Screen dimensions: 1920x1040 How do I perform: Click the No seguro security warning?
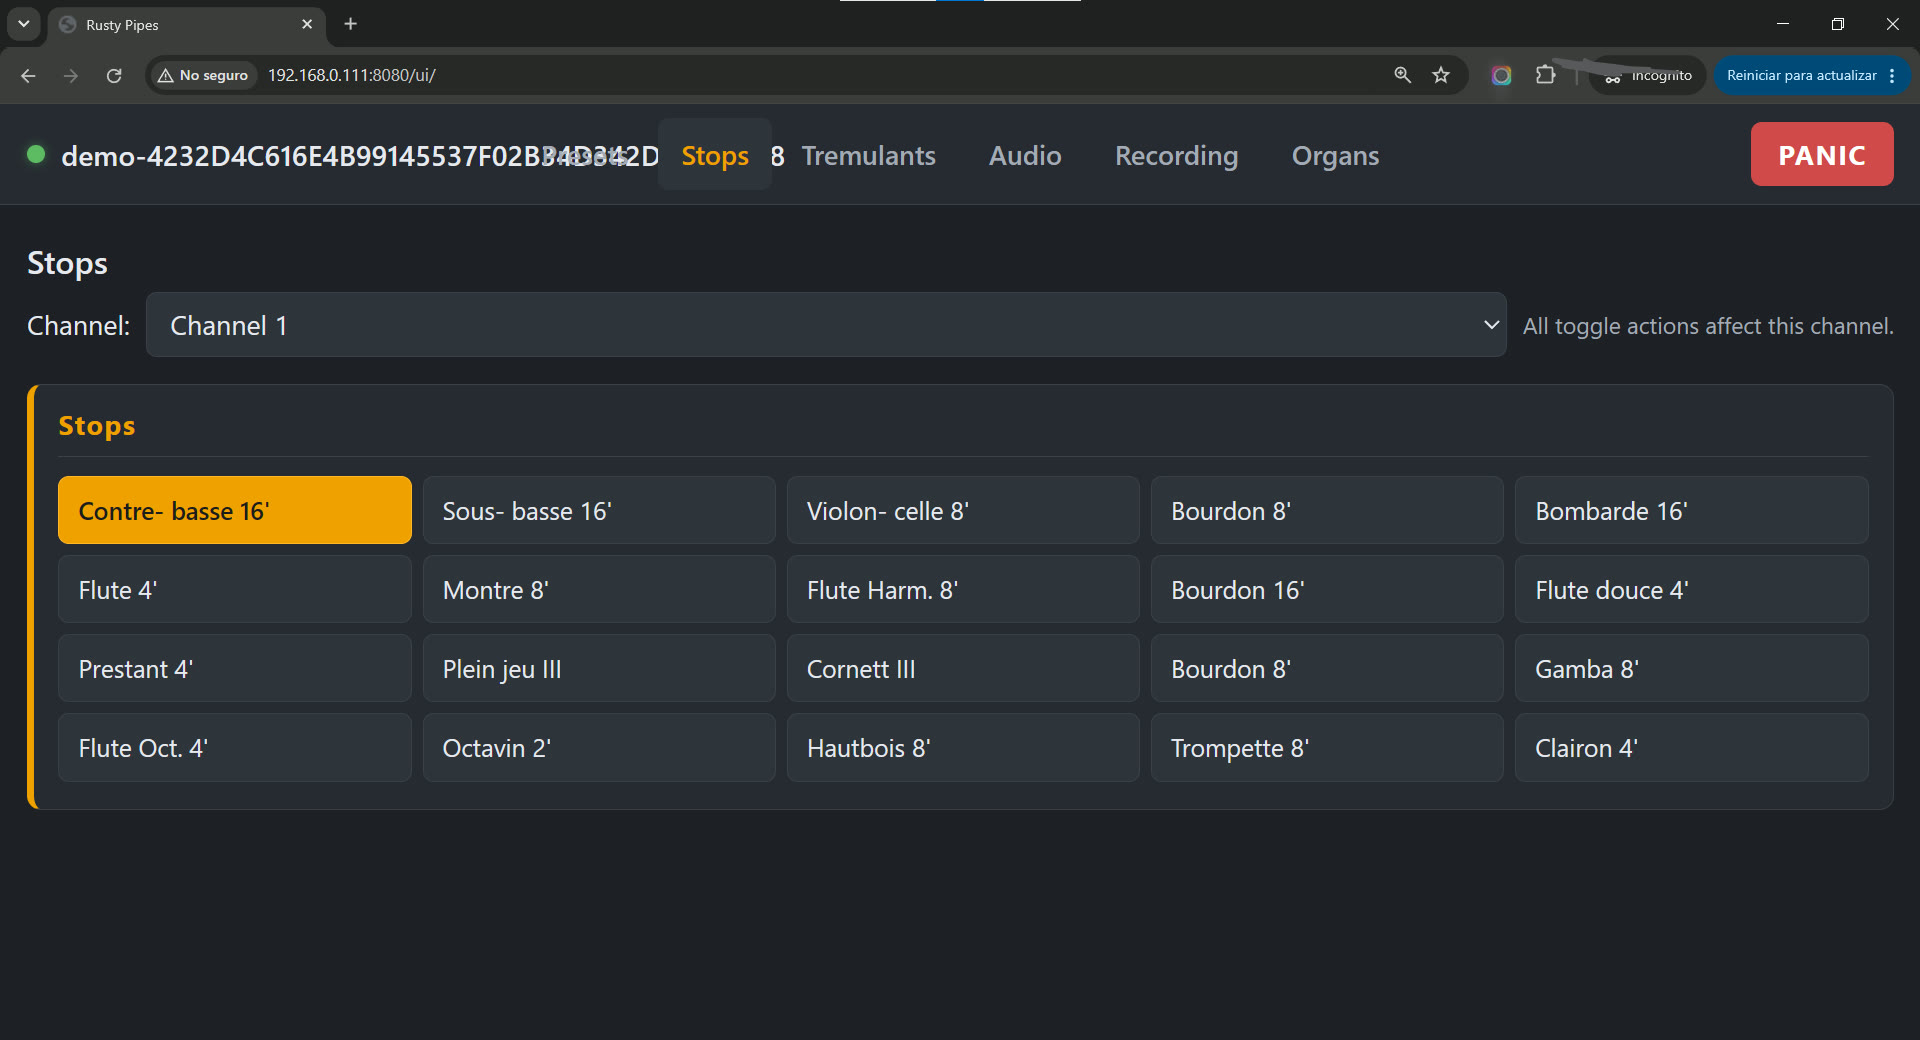point(203,75)
